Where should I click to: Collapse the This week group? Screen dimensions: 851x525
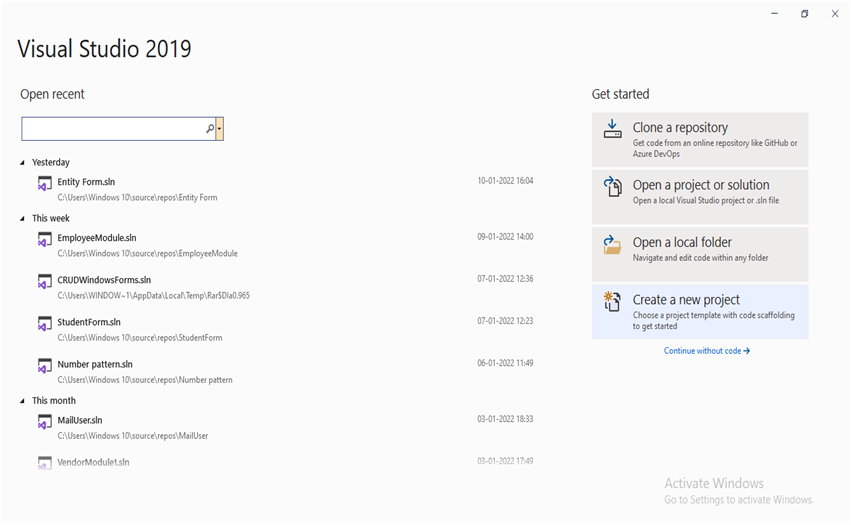pos(22,218)
